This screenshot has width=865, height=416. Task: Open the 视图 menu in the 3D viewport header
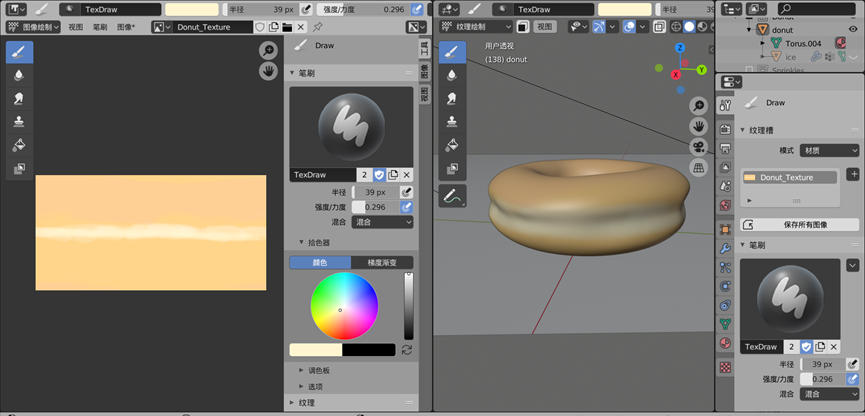tap(544, 26)
